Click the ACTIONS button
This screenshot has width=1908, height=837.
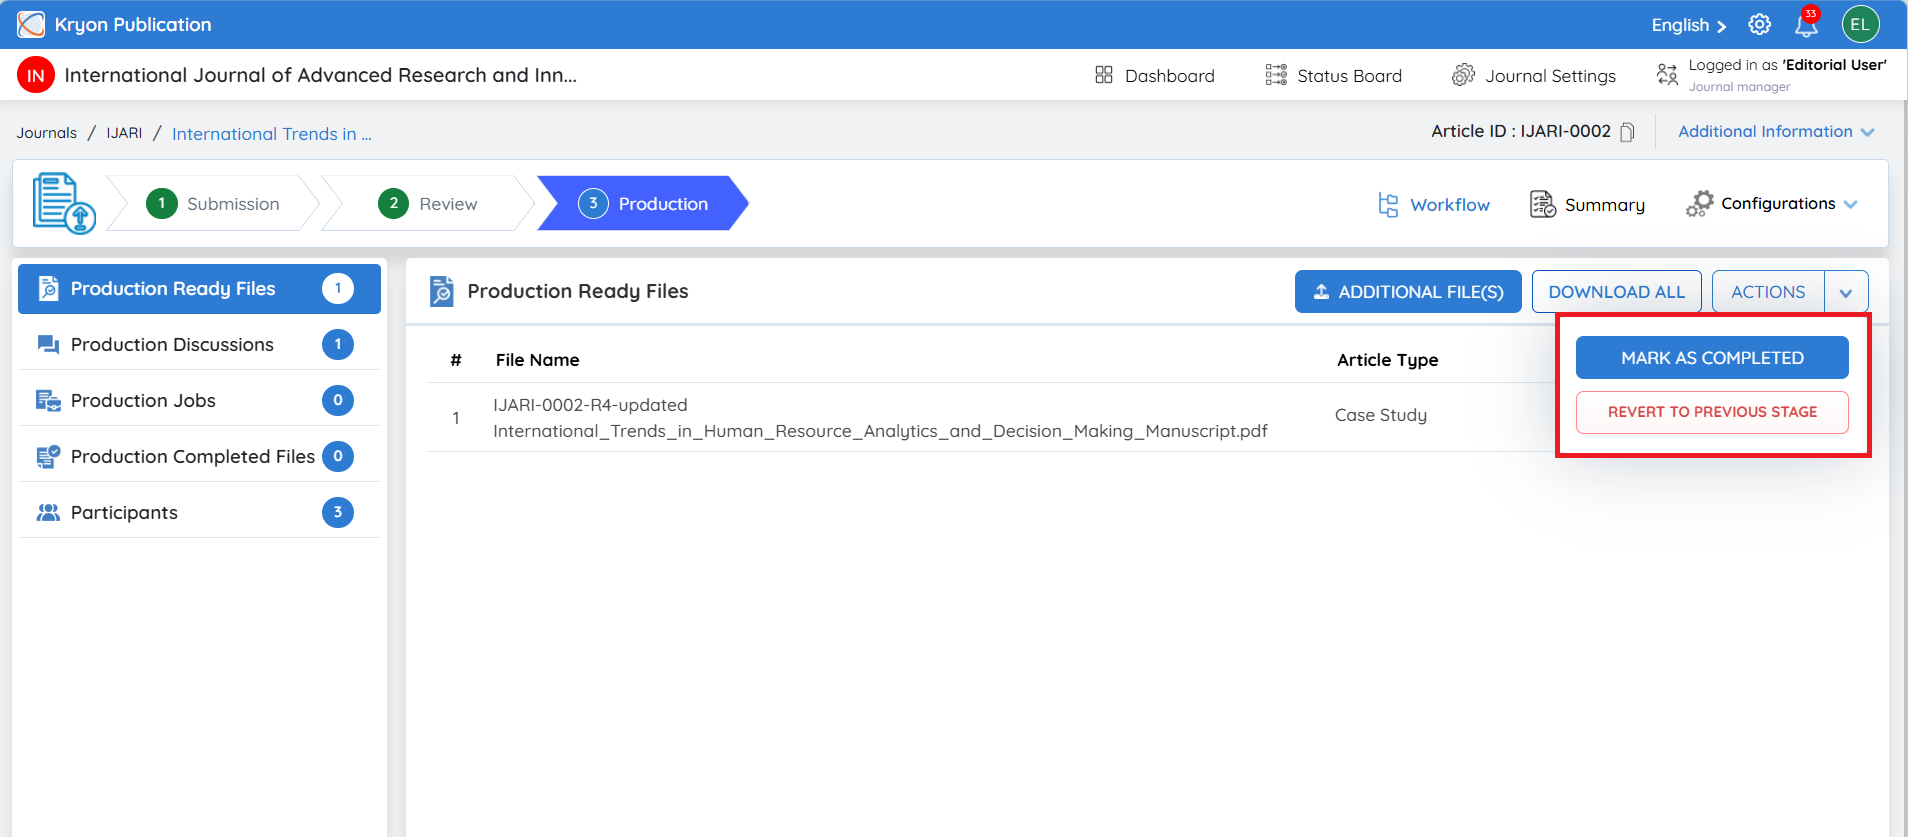(x=1768, y=292)
